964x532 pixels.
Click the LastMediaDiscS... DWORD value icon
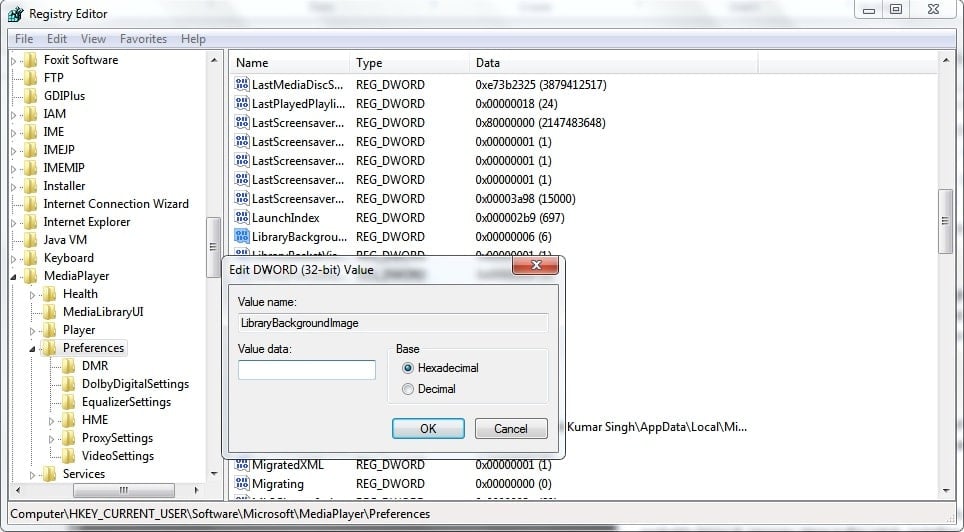(x=242, y=84)
